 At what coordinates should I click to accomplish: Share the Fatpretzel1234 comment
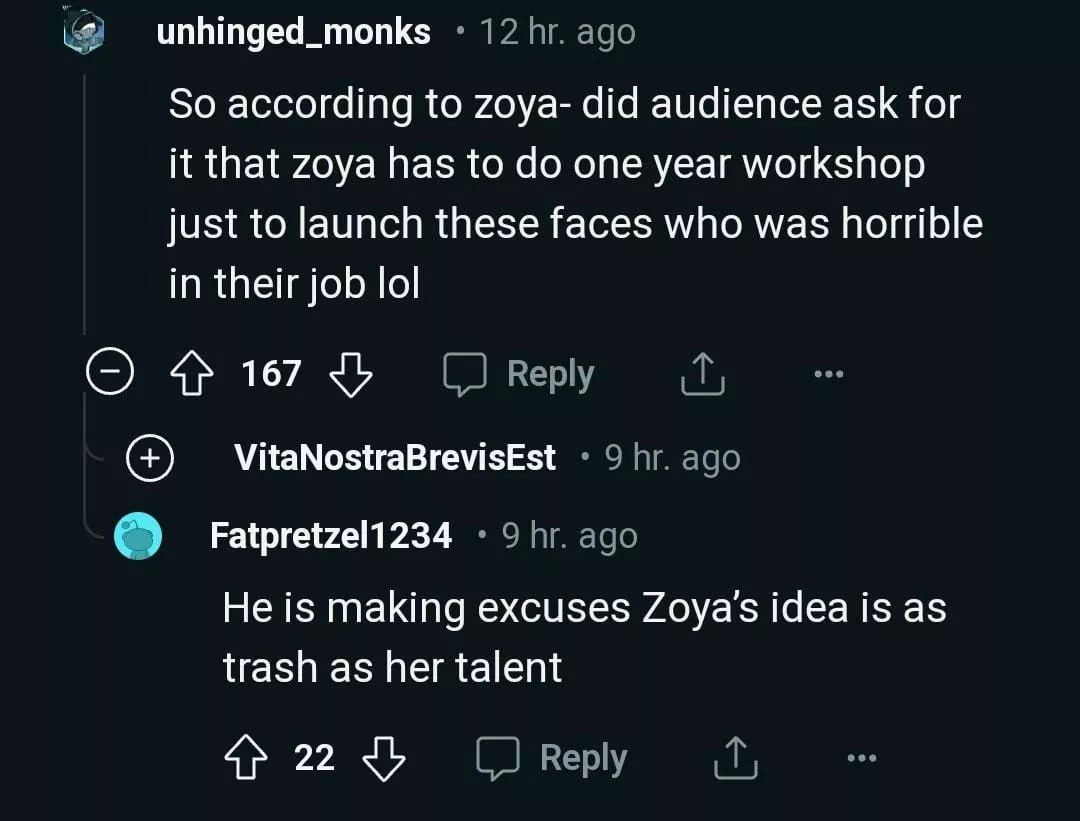pyautogui.click(x=736, y=758)
